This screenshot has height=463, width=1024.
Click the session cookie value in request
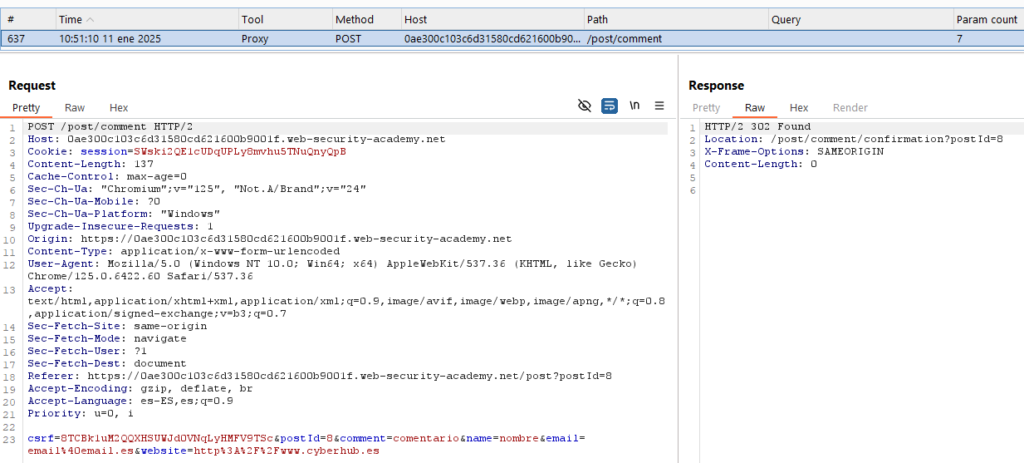[240, 152]
